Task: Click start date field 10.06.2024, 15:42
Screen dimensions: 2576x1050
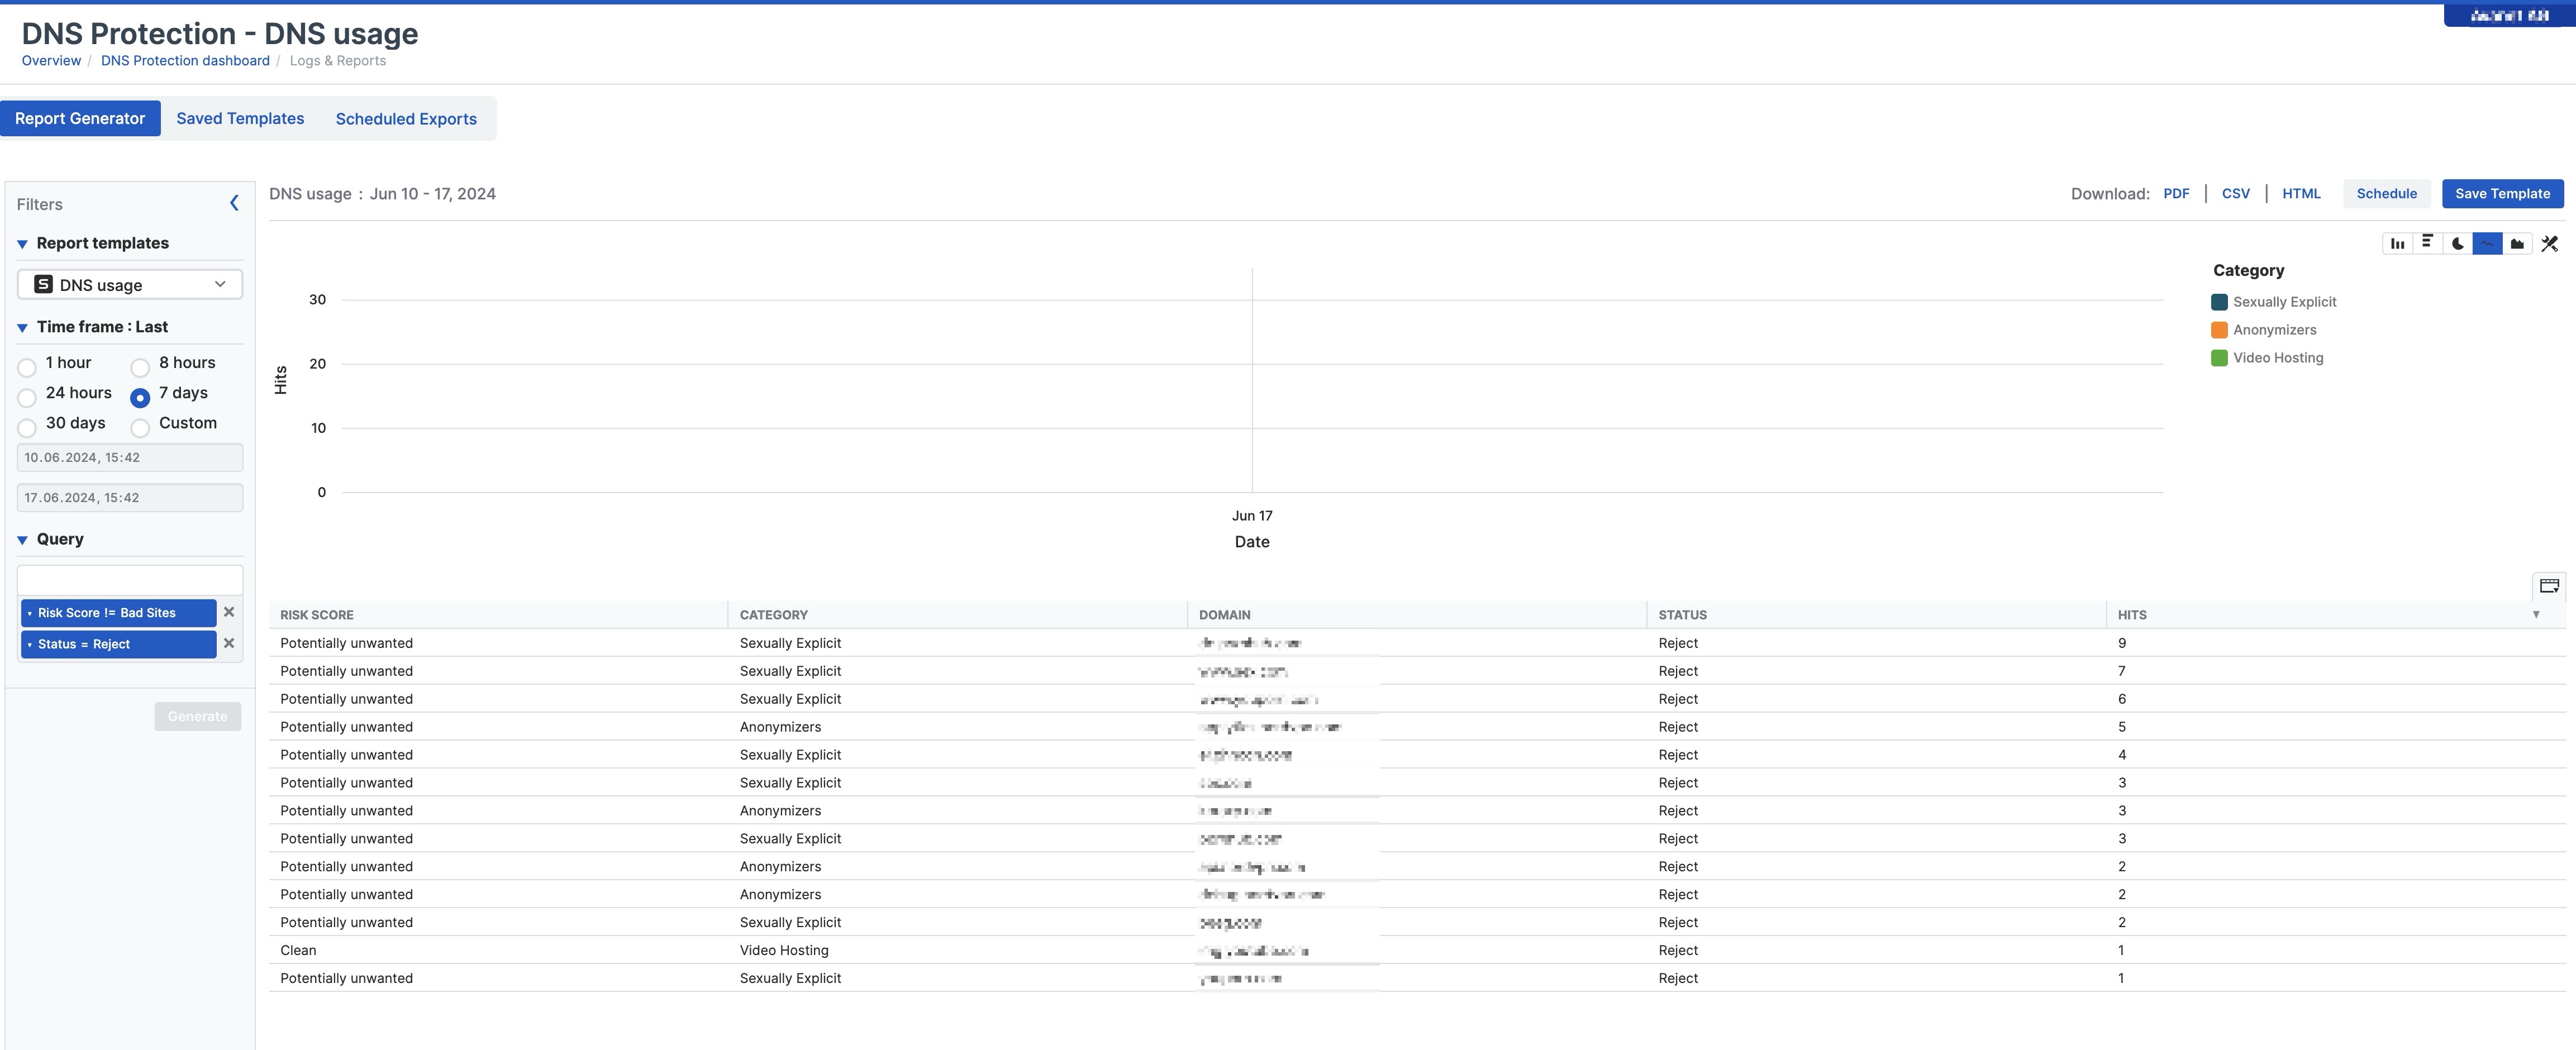Action: click(x=130, y=457)
